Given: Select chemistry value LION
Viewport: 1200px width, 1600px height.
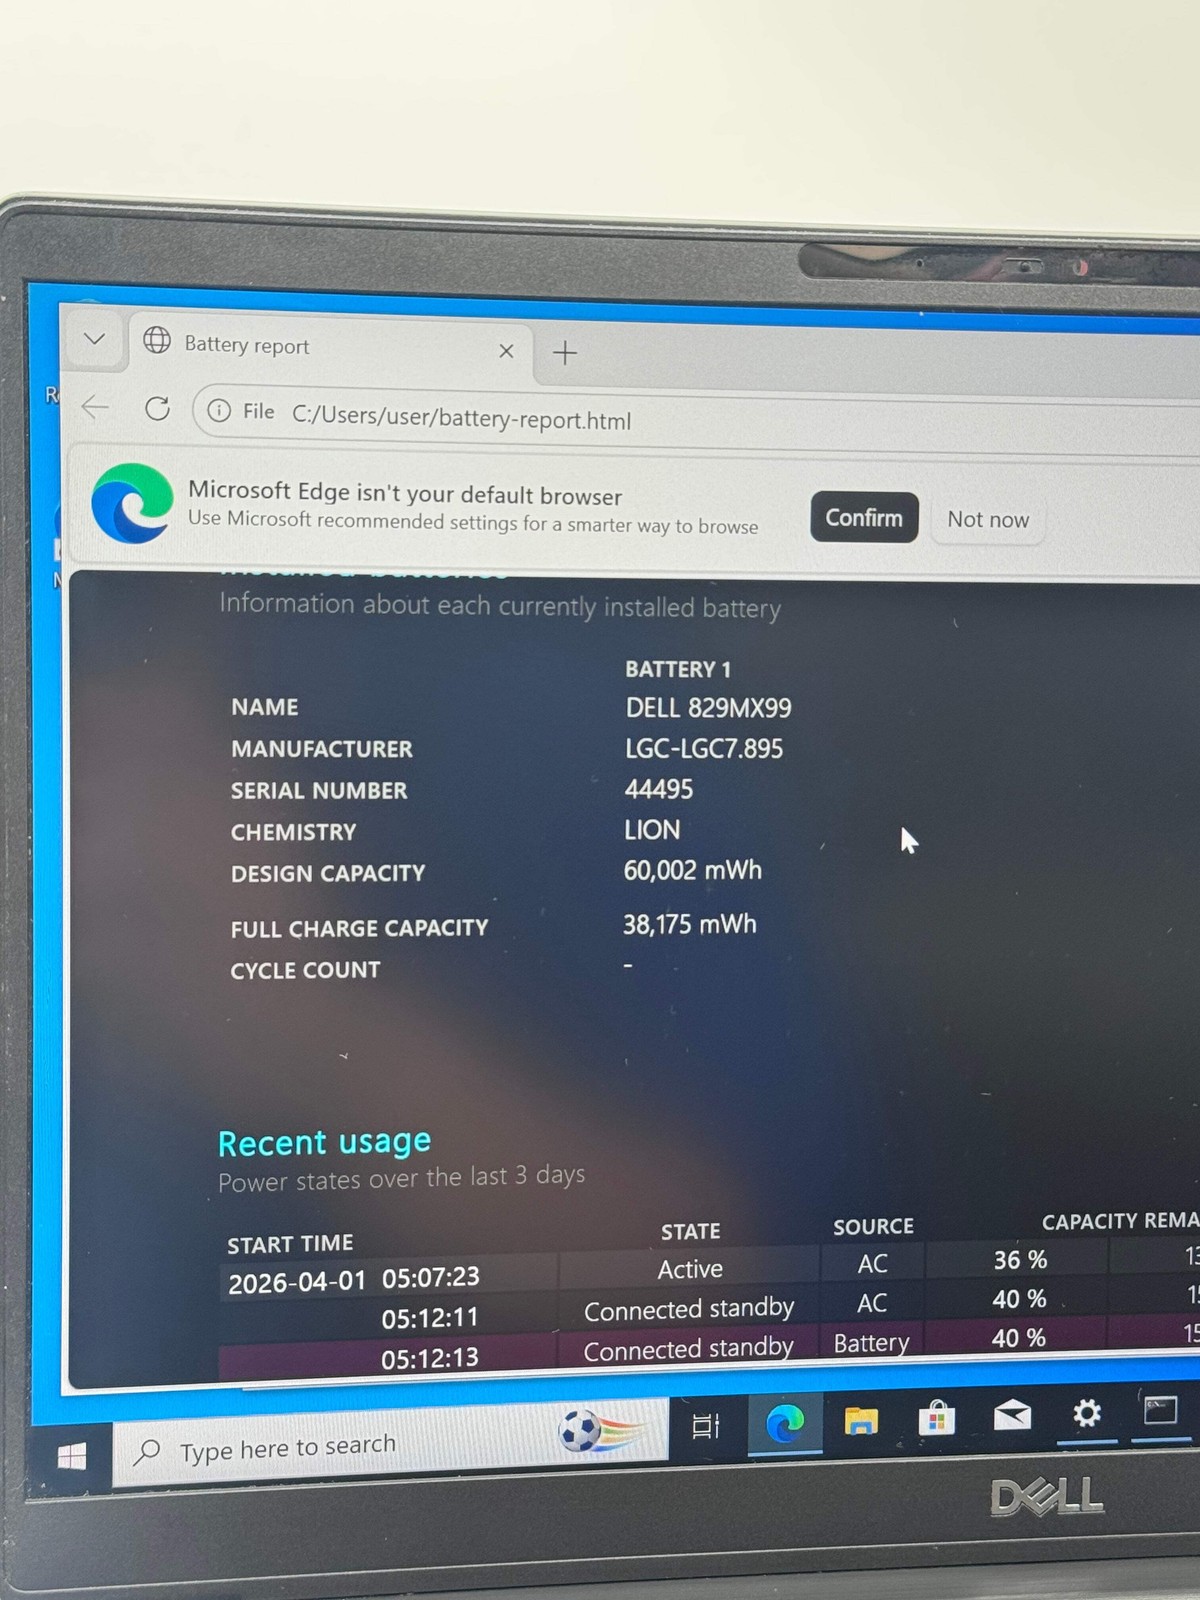Looking at the screenshot, I should (652, 830).
